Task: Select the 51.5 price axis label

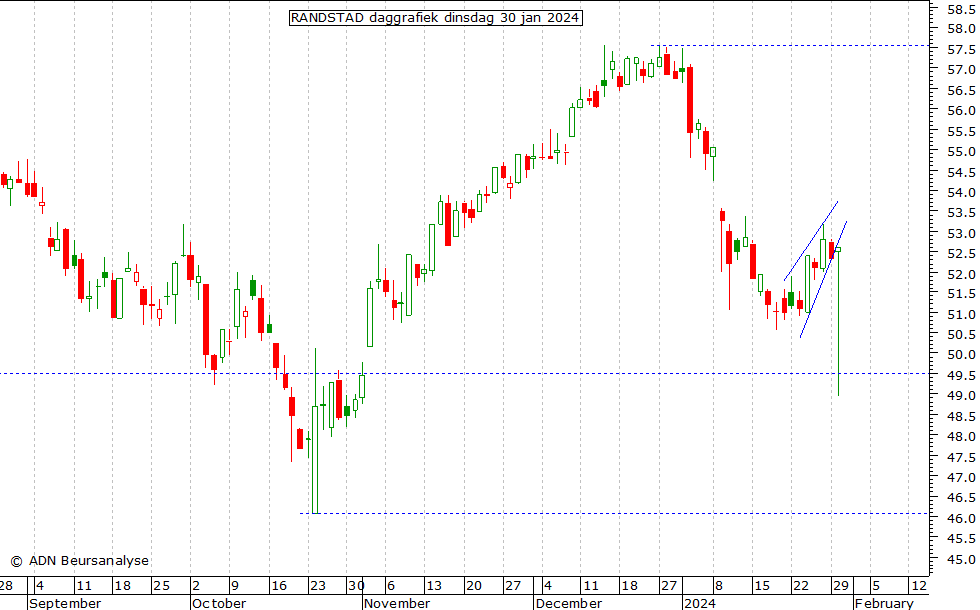Action: [x=961, y=294]
